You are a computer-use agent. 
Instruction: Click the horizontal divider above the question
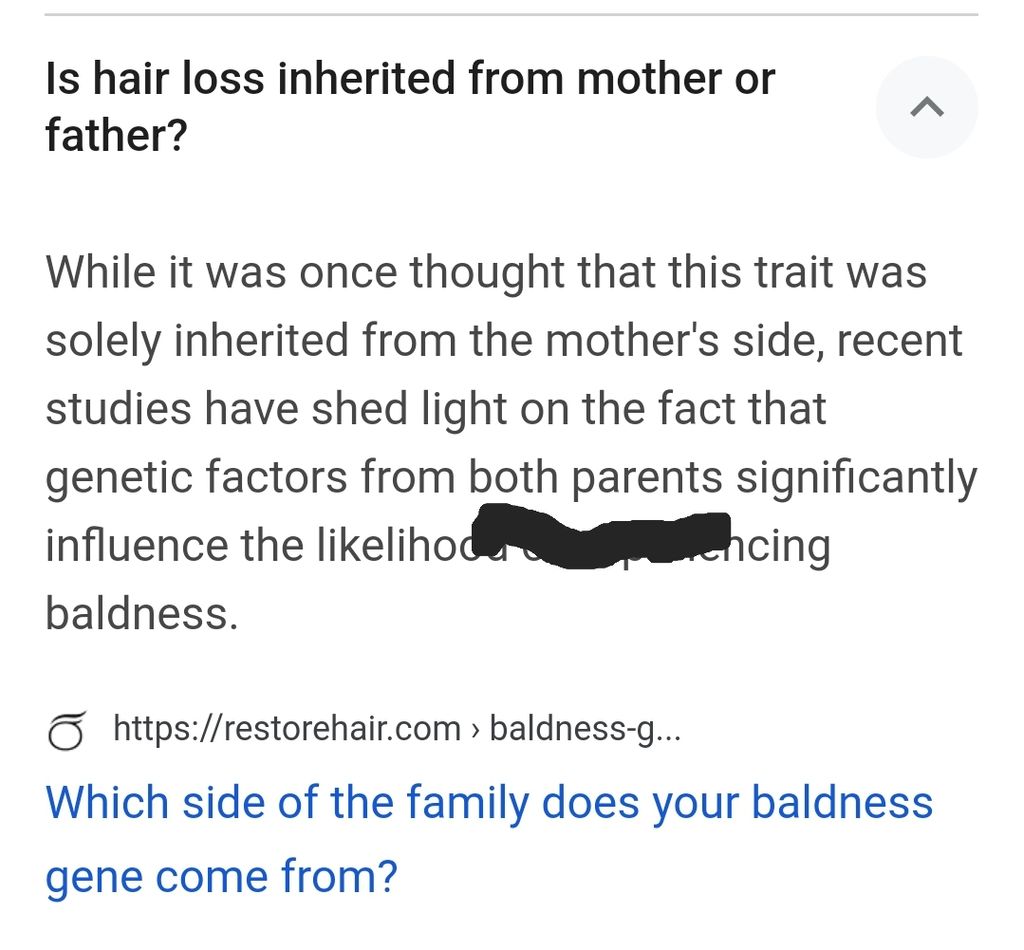tap(511, 14)
